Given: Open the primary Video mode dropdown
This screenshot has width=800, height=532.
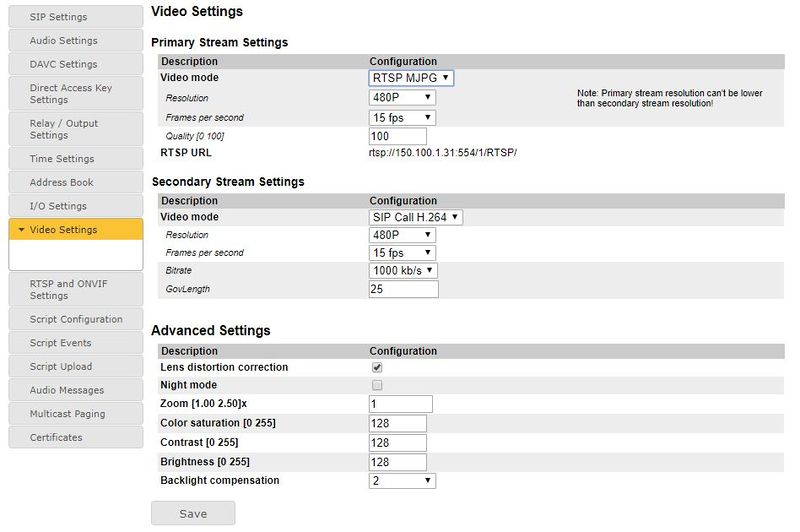Looking at the screenshot, I should [411, 77].
